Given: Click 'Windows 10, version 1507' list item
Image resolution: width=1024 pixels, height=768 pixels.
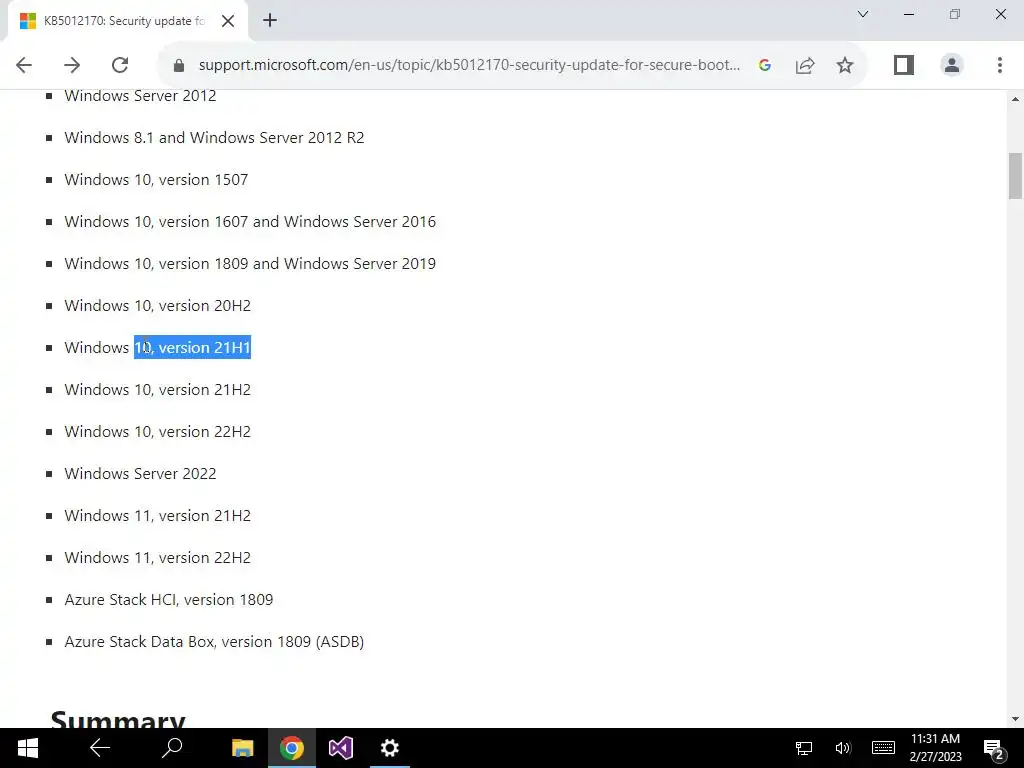Looking at the screenshot, I should point(156,180).
